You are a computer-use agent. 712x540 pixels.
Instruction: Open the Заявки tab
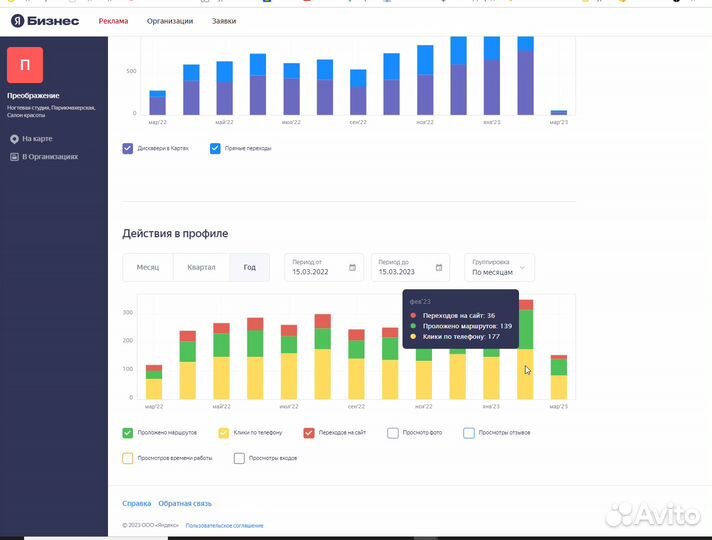pos(224,21)
